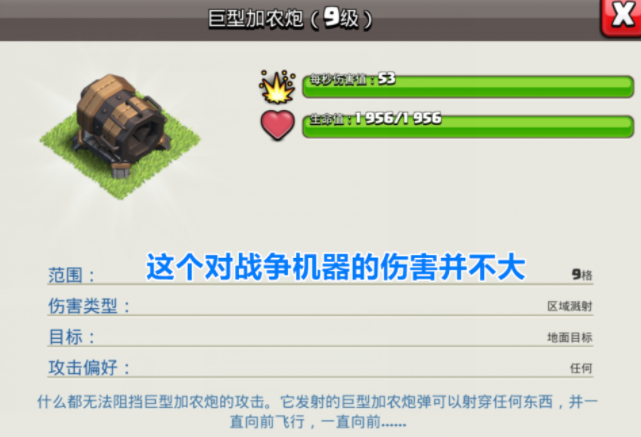The width and height of the screenshot is (641, 437).
Task: Click the level 9 label in title
Action: [x=341, y=18]
